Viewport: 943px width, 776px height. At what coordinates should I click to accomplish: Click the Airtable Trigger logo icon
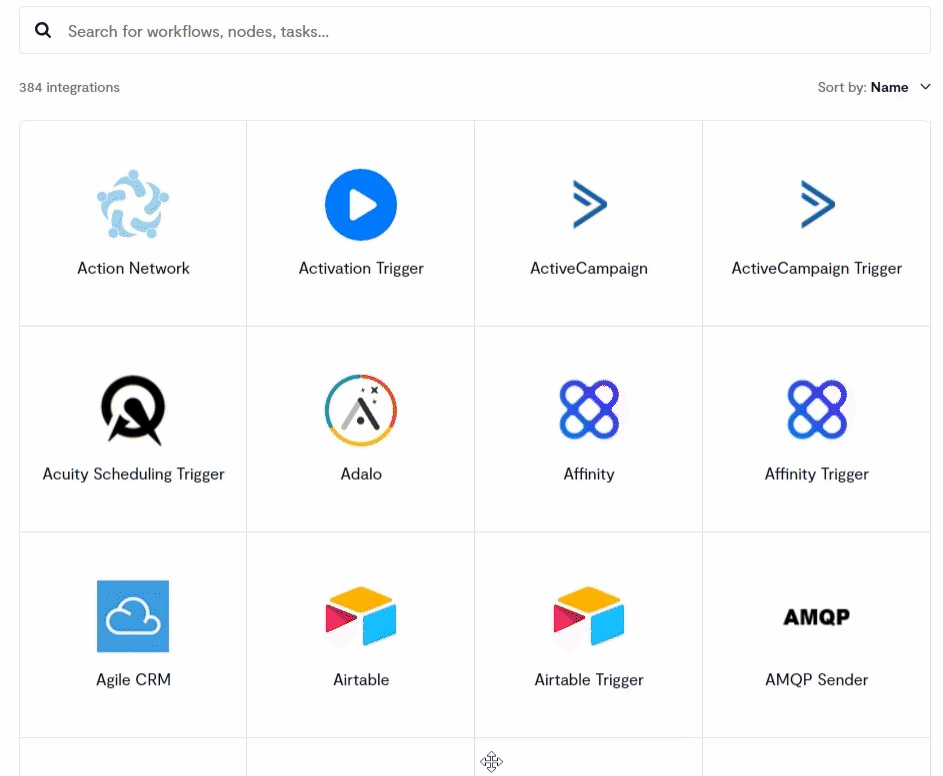pos(589,616)
